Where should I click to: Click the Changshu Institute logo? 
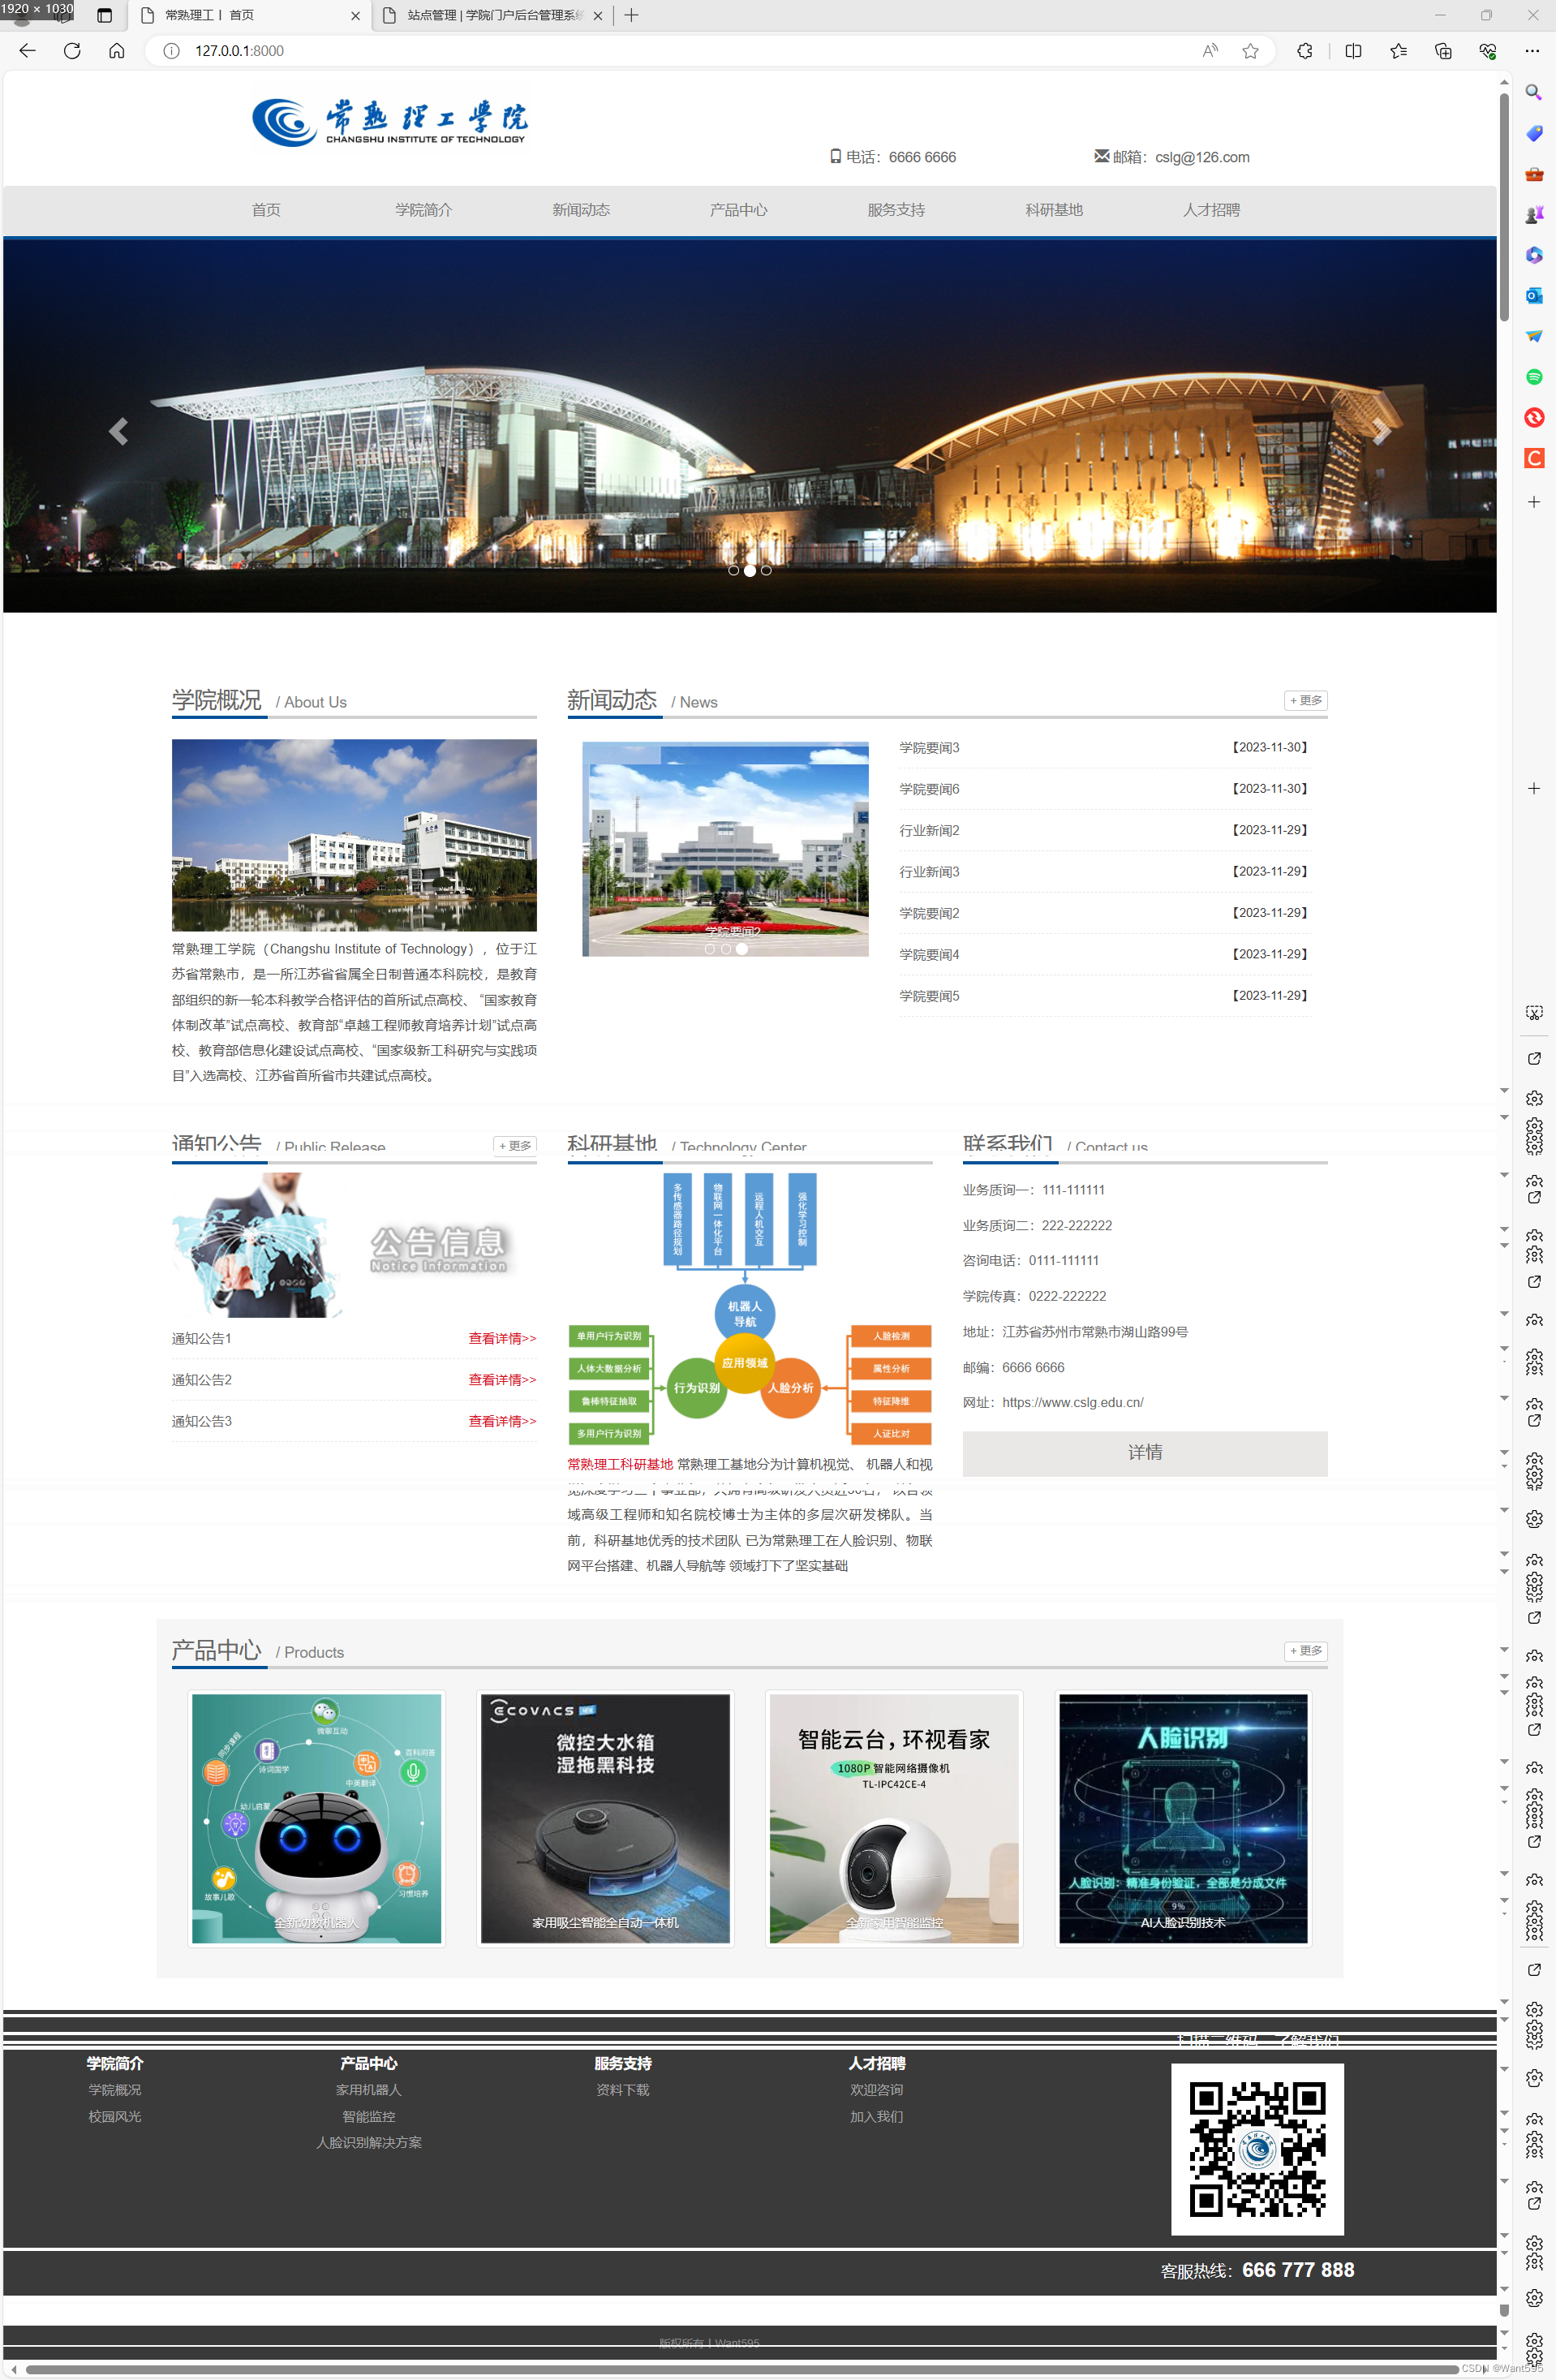click(390, 122)
